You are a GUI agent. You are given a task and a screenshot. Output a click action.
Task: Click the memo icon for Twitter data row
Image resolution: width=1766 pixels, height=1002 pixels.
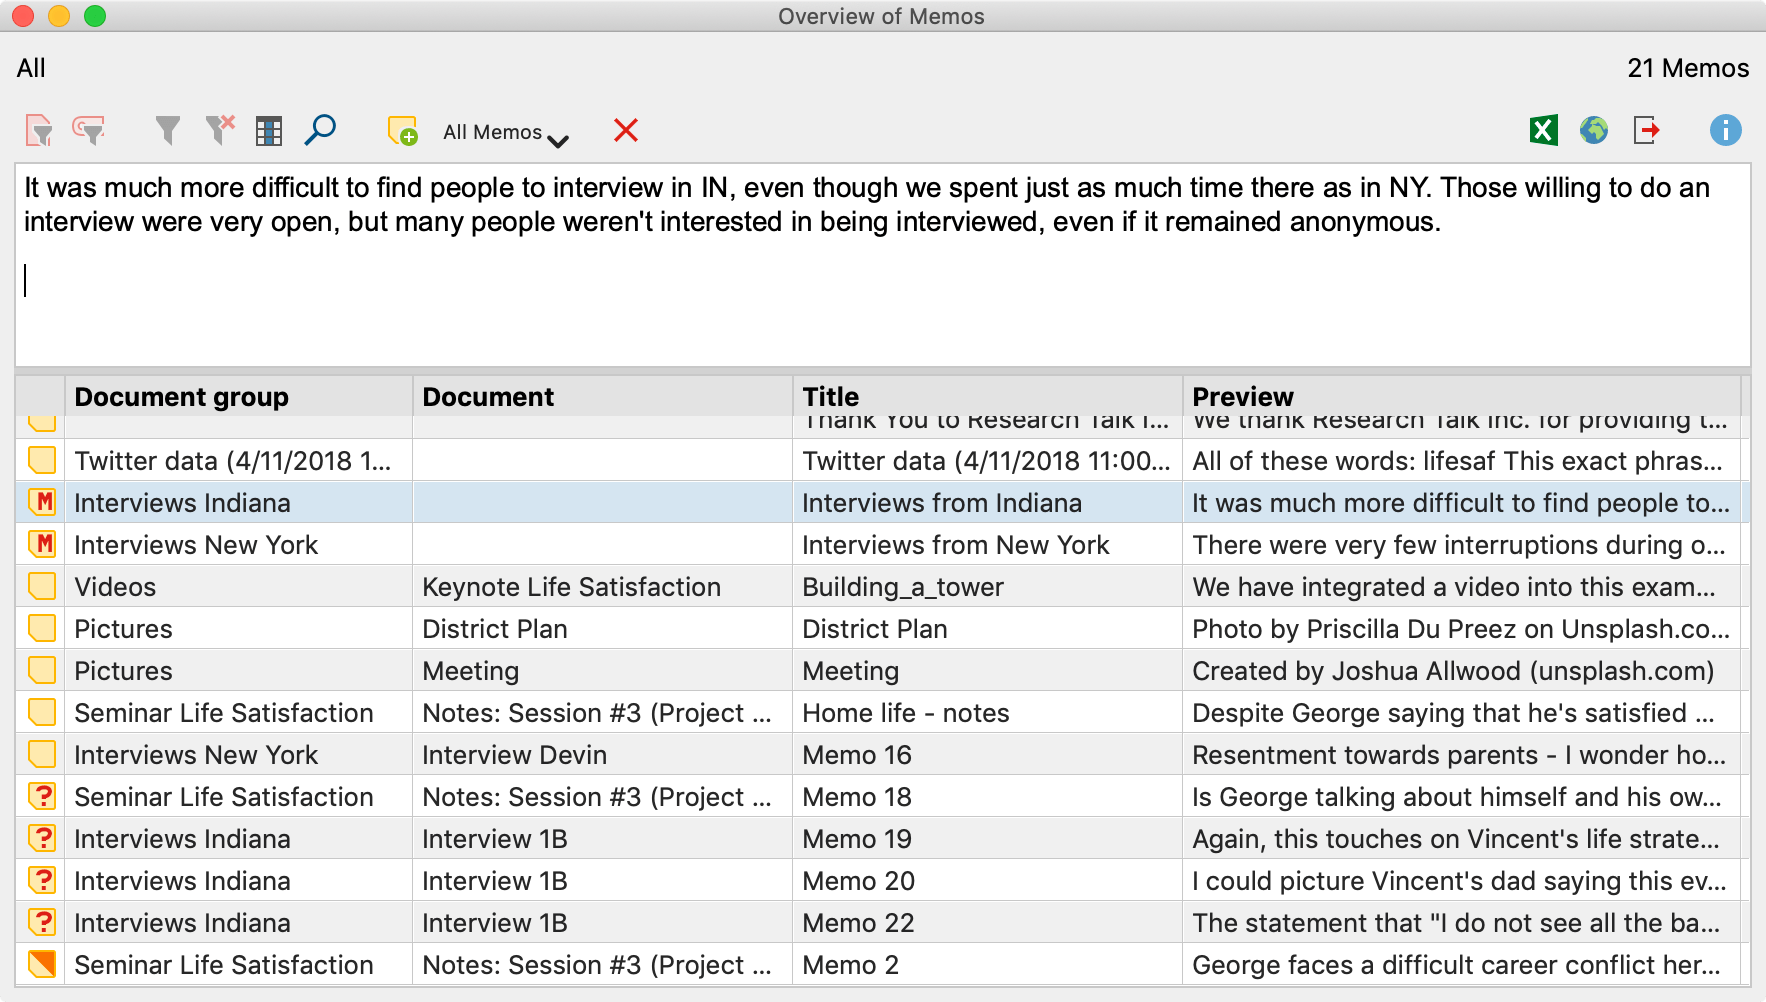tap(42, 460)
